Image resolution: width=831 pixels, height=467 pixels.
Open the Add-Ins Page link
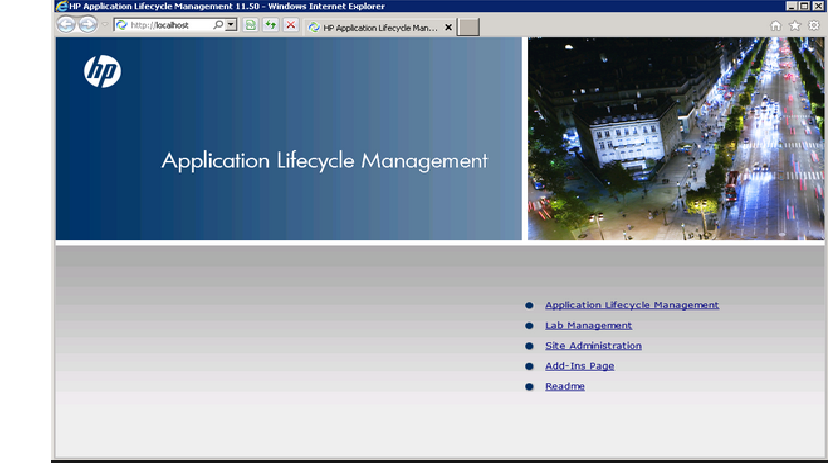[579, 366]
